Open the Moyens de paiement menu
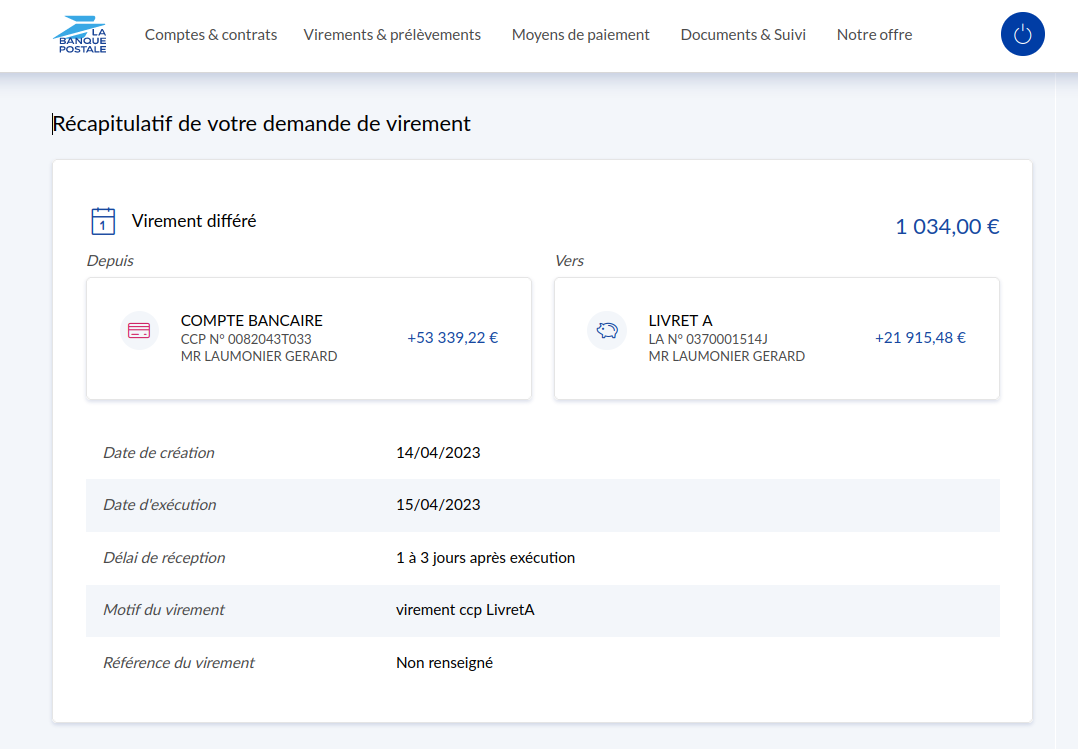The image size is (1078, 749). point(580,35)
